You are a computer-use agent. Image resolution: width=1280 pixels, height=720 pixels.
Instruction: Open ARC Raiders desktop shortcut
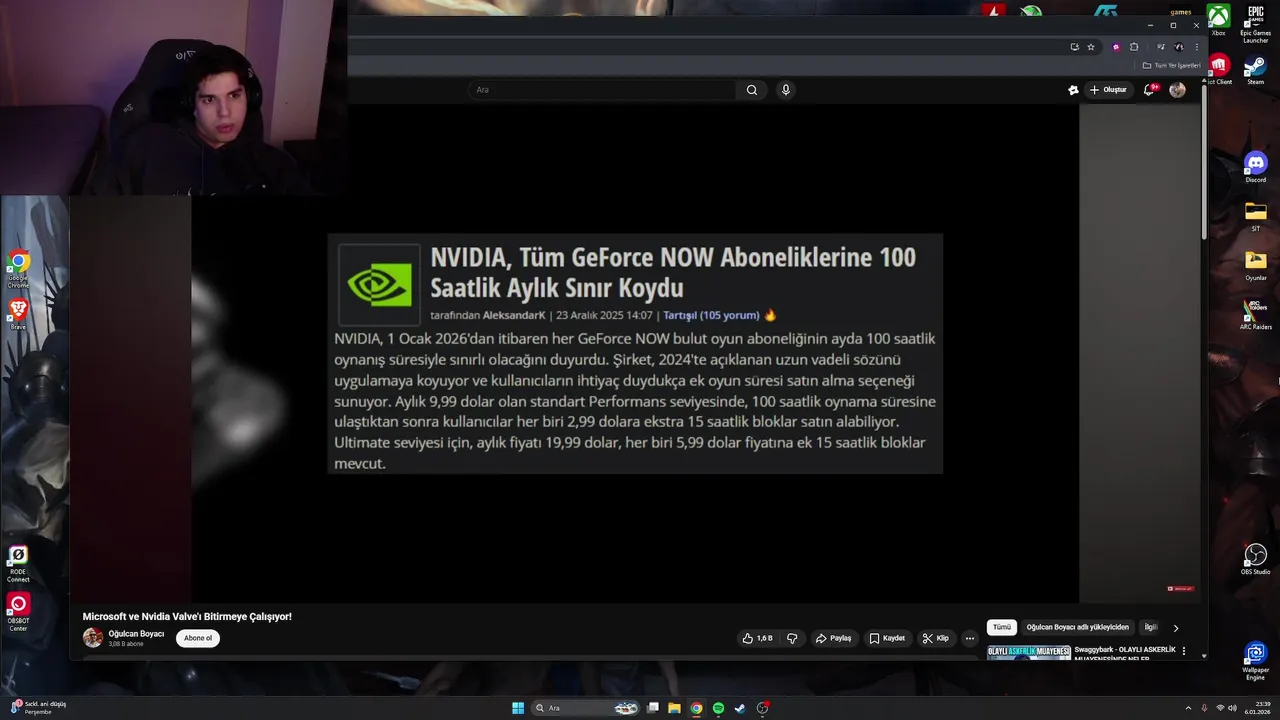[x=1256, y=314]
